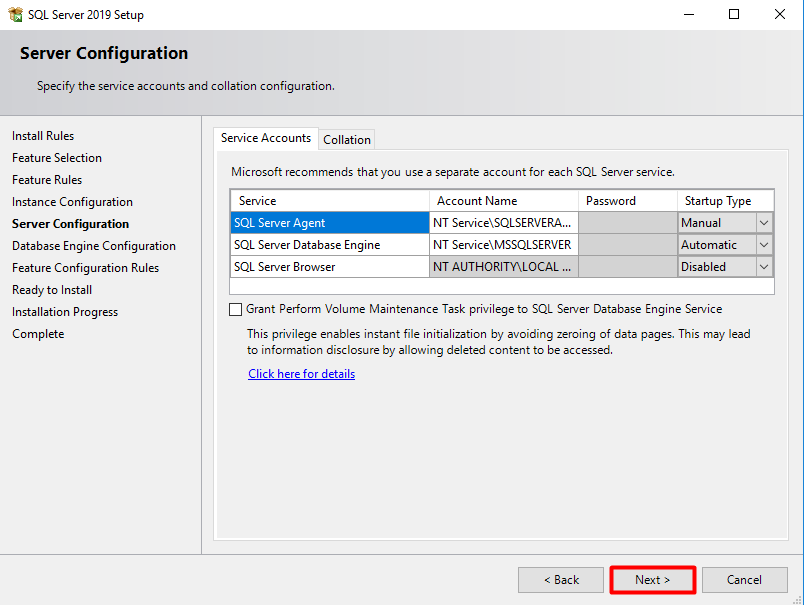The height and width of the screenshot is (605, 804).
Task: Edit the NT Service\MSSQLSERVER account name
Action: tap(504, 245)
